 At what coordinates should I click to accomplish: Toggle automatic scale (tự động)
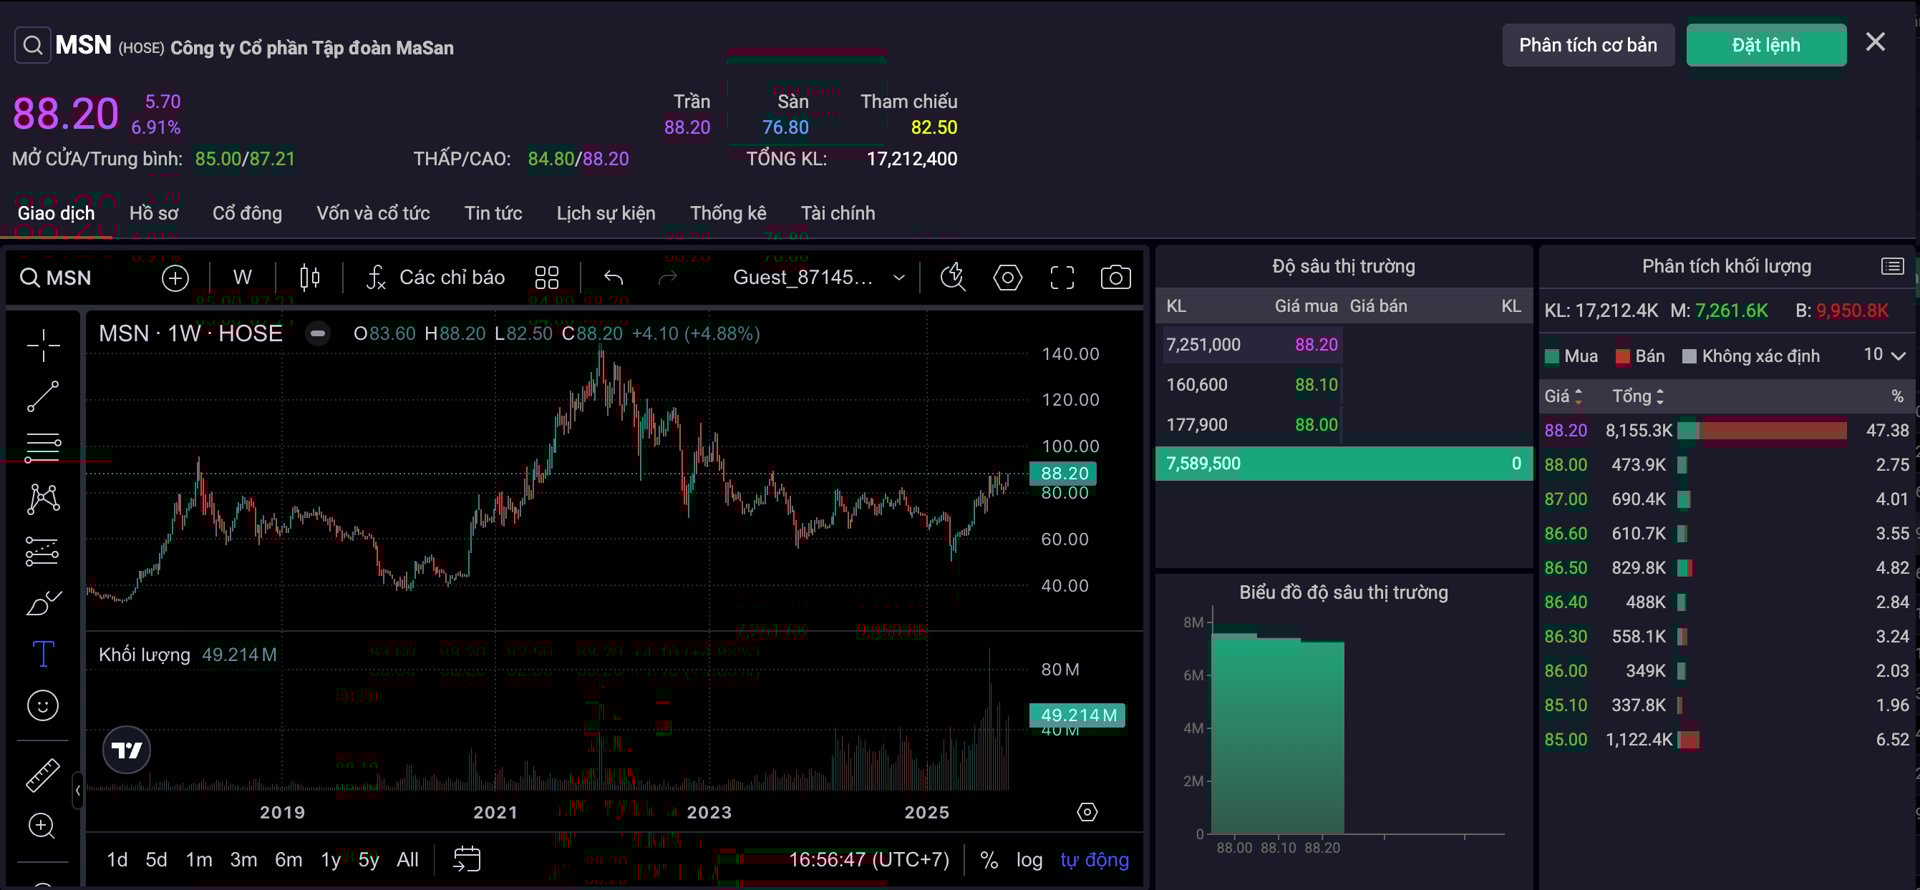[1094, 860]
